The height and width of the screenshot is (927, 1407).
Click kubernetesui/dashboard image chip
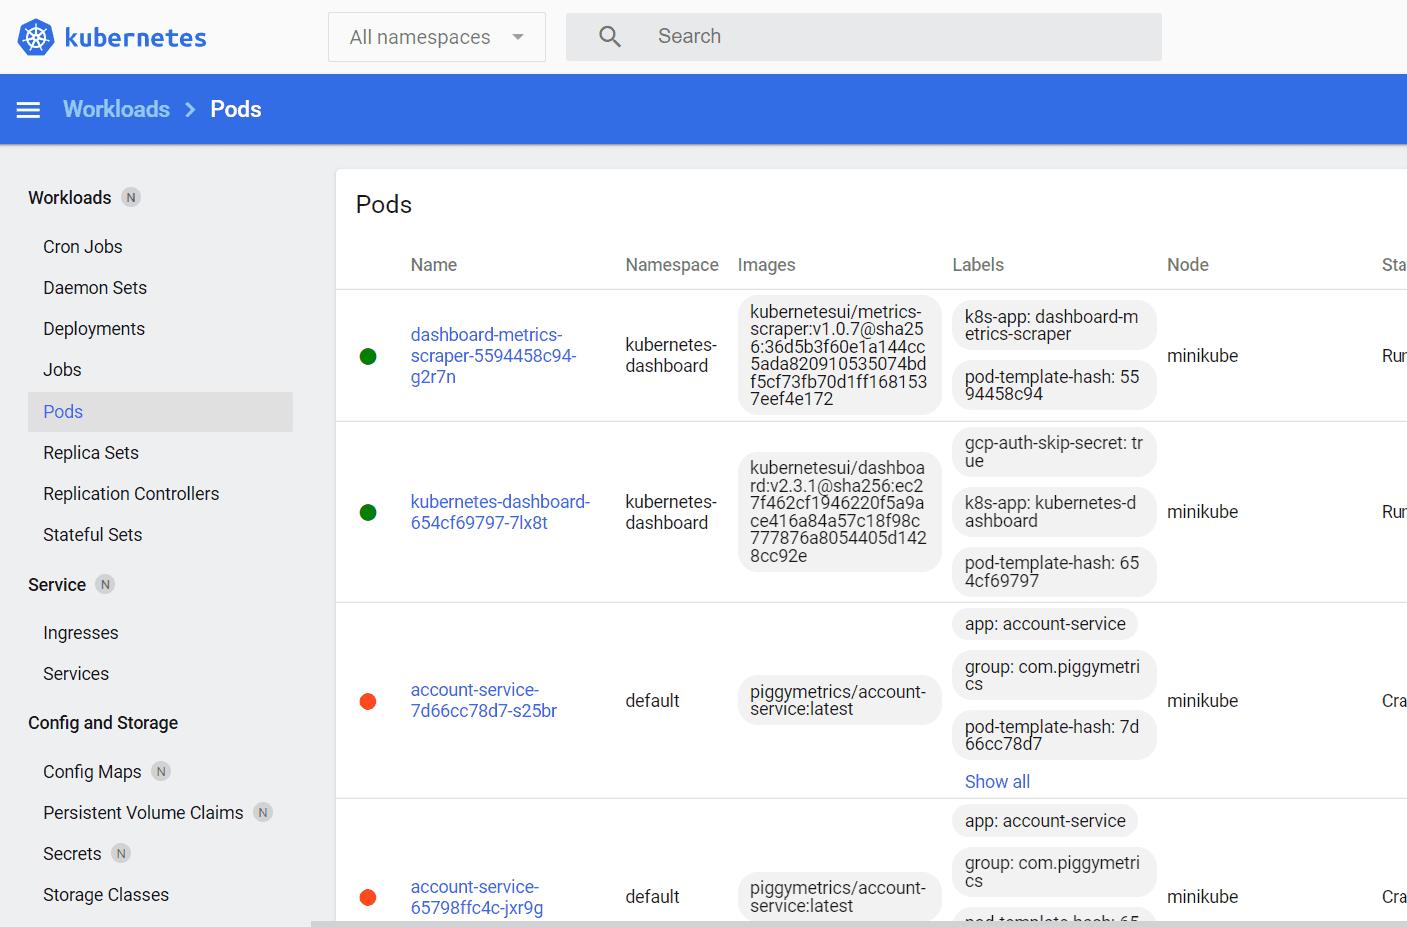tap(839, 512)
